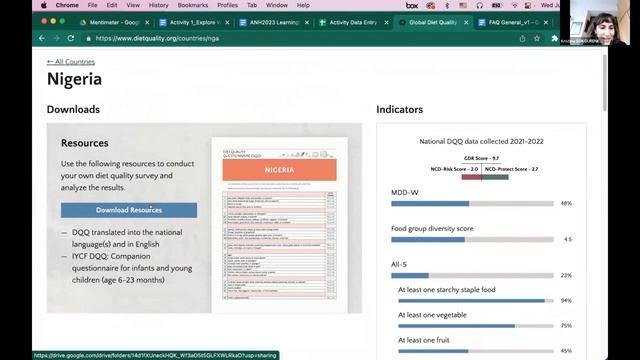640x360 pixels.
Task: Click the MDD-W progress bar
Action: pos(472,203)
